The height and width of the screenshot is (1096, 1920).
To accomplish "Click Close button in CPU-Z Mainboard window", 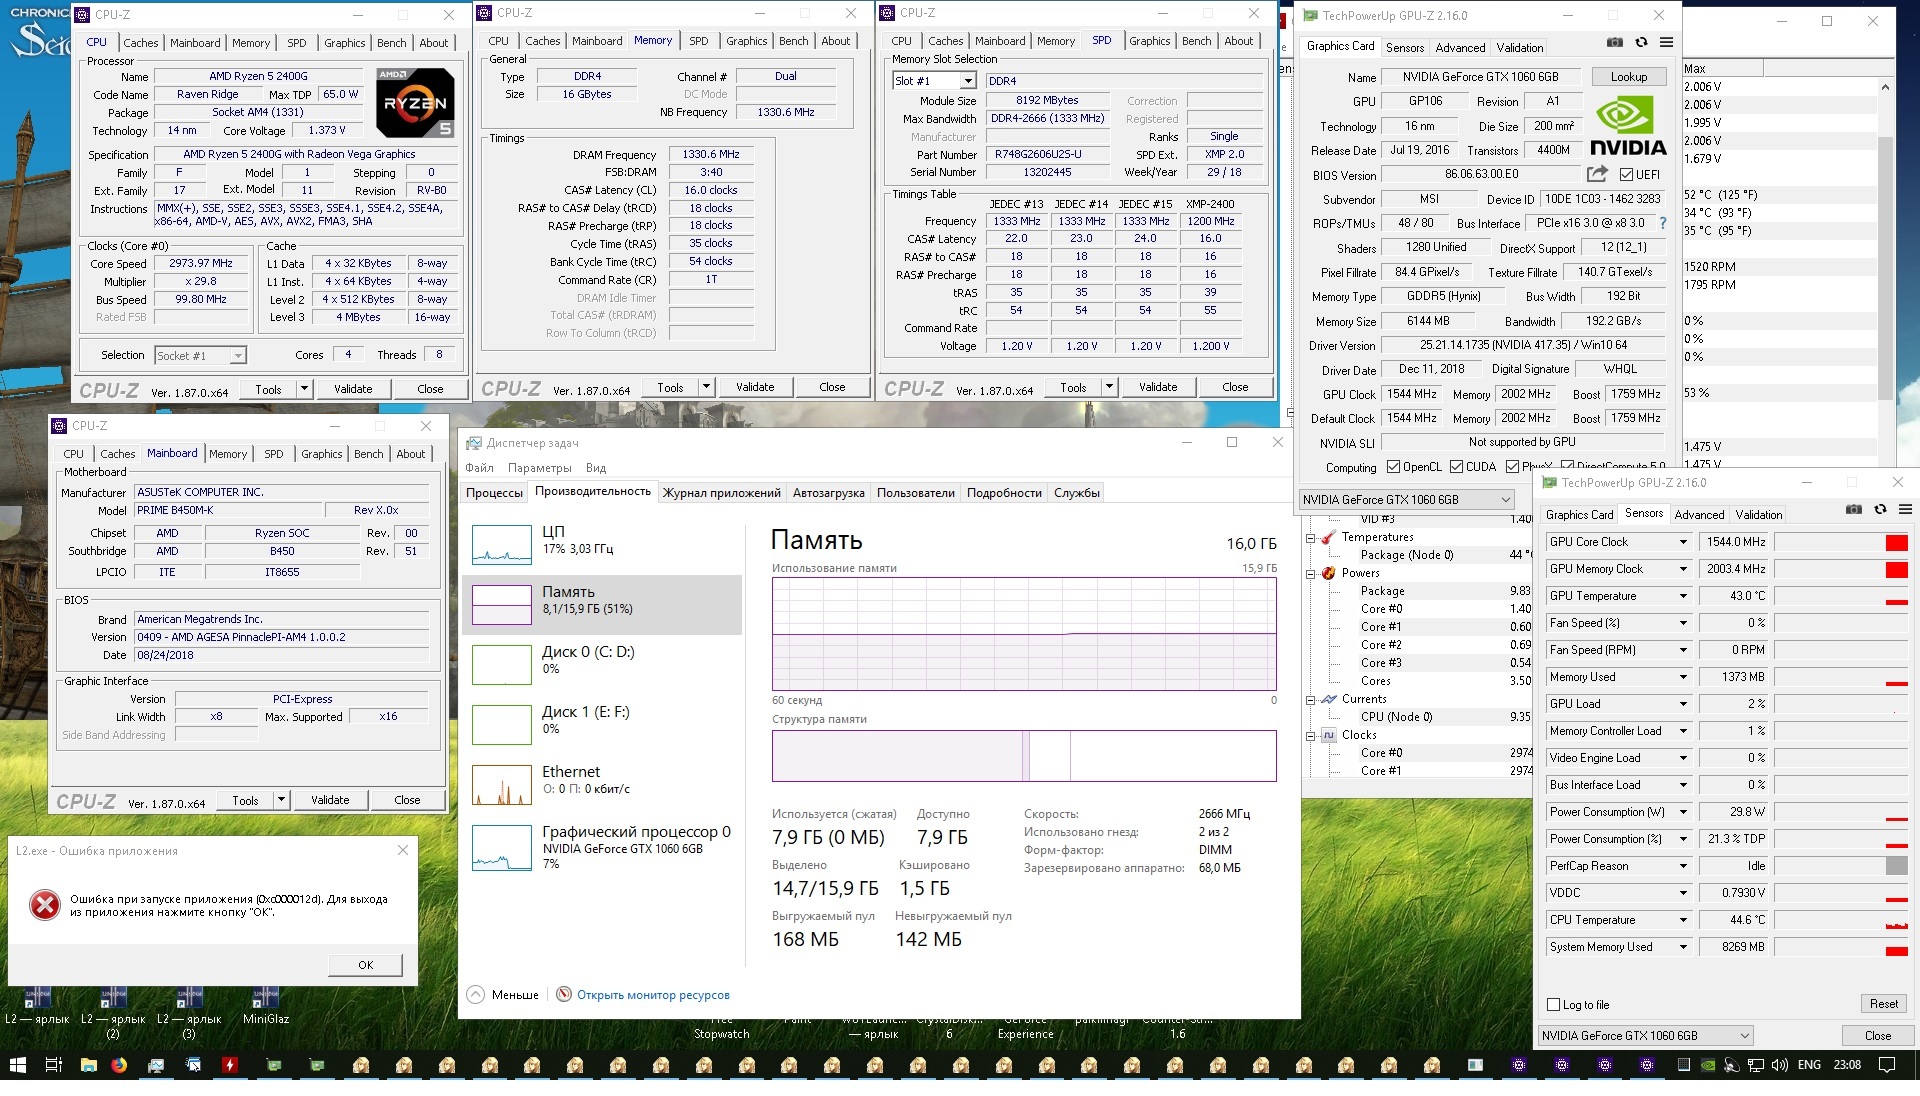I will [x=407, y=800].
